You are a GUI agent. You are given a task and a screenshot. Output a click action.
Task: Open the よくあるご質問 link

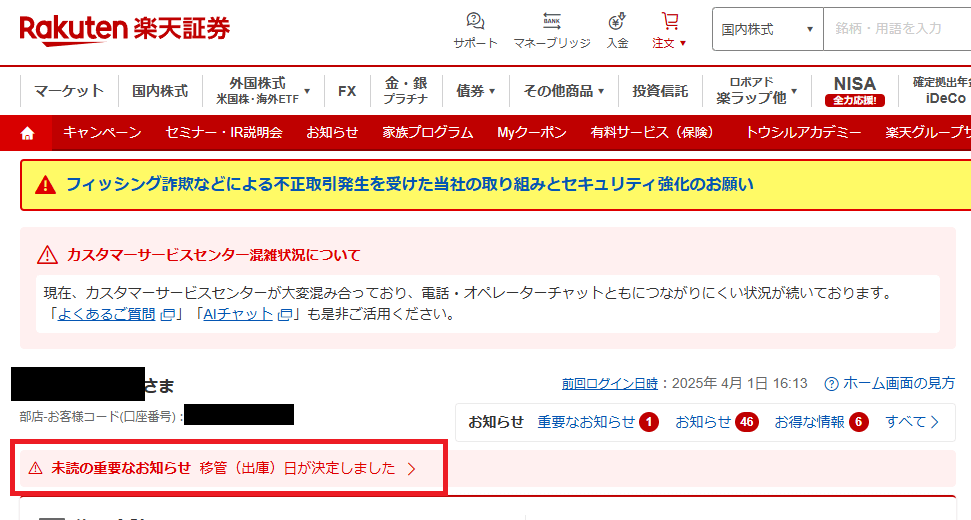[x=106, y=314]
